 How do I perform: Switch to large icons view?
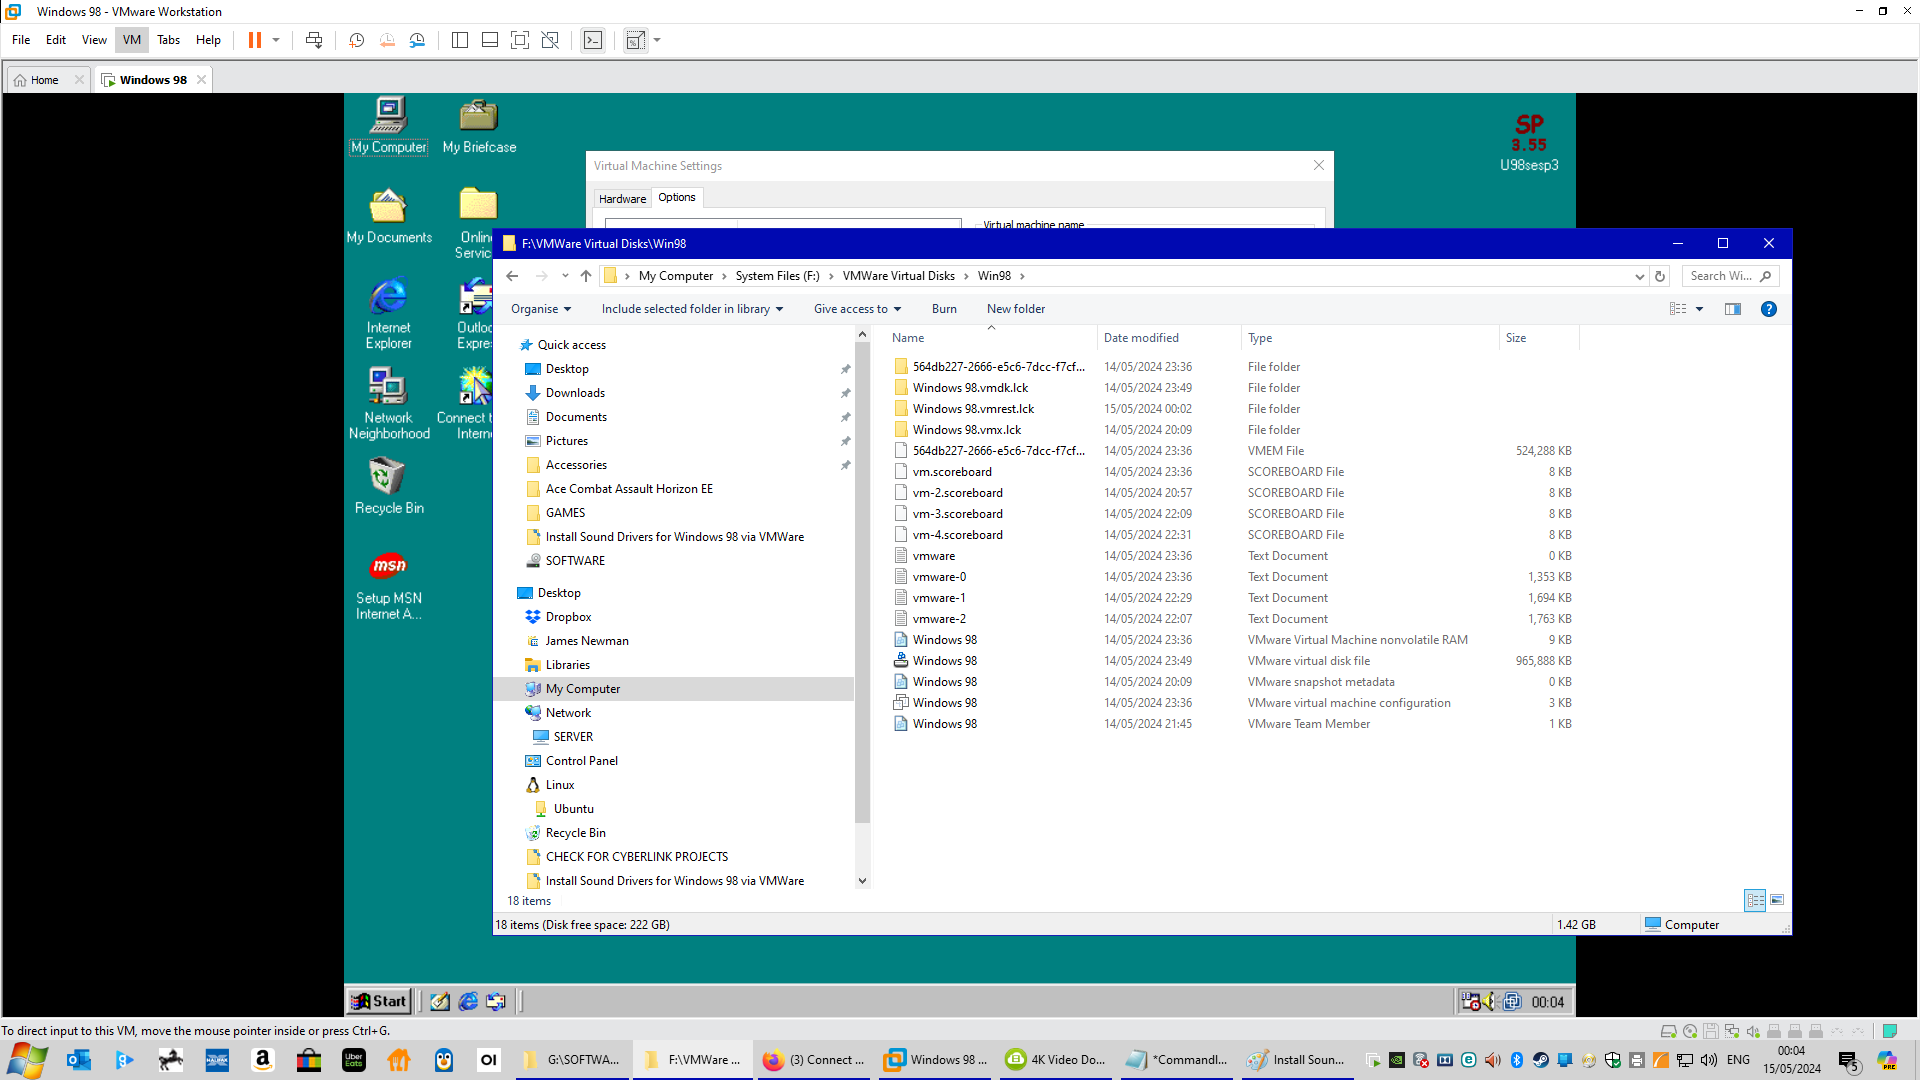tap(1777, 900)
